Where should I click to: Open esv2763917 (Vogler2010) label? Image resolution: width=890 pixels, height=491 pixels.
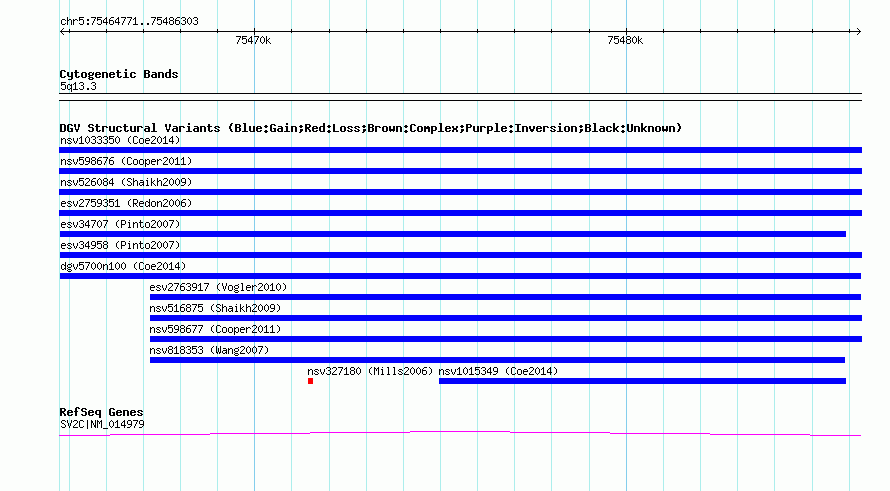tap(218, 287)
